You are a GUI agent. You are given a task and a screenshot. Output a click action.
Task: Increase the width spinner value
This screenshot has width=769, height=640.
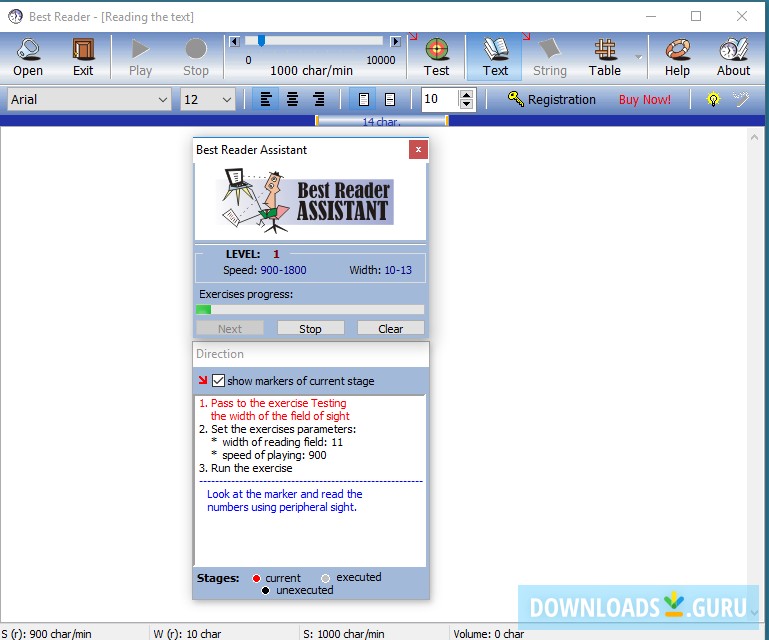point(466,94)
